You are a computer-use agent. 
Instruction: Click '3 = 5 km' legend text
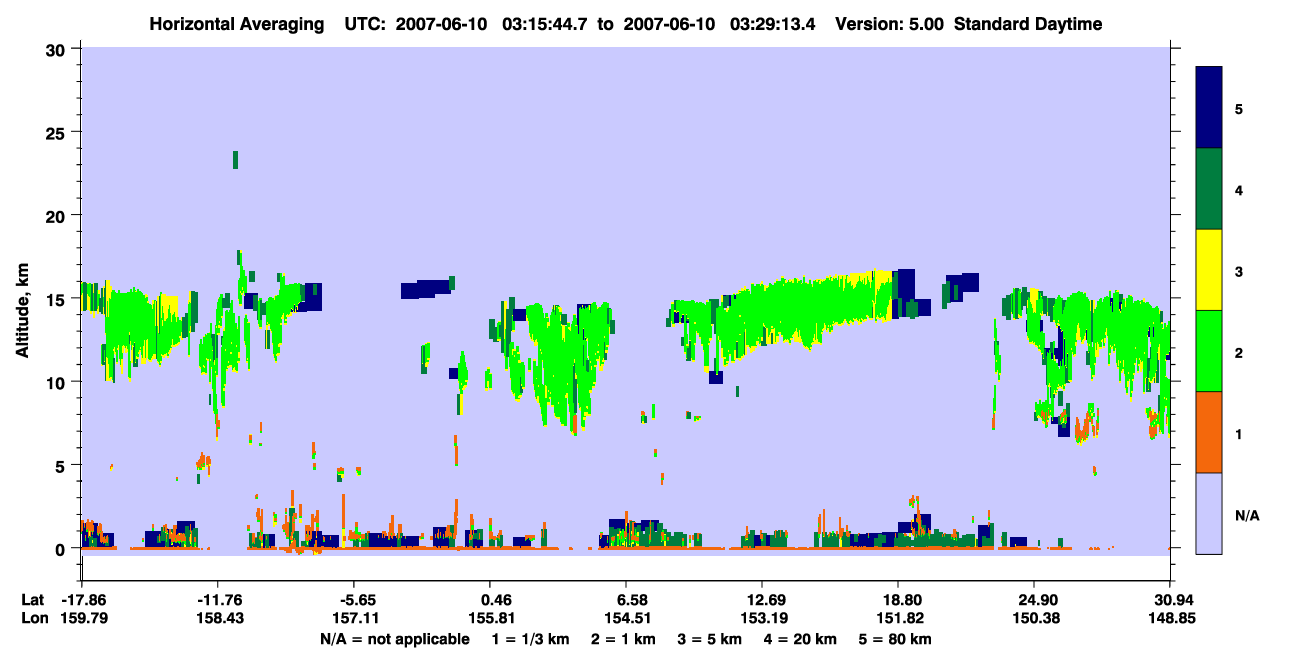[x=708, y=639]
